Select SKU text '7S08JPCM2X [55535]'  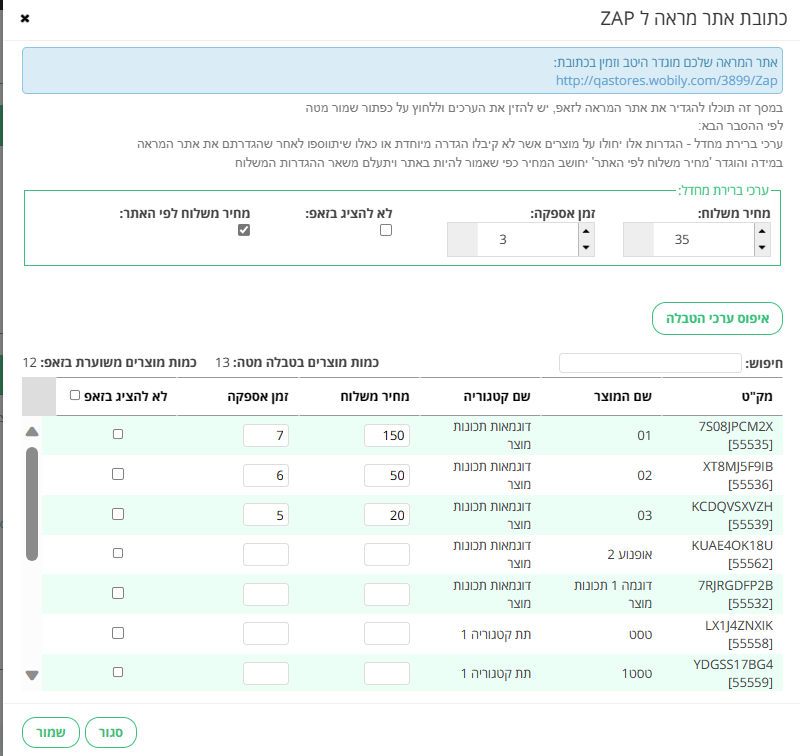[x=736, y=436]
